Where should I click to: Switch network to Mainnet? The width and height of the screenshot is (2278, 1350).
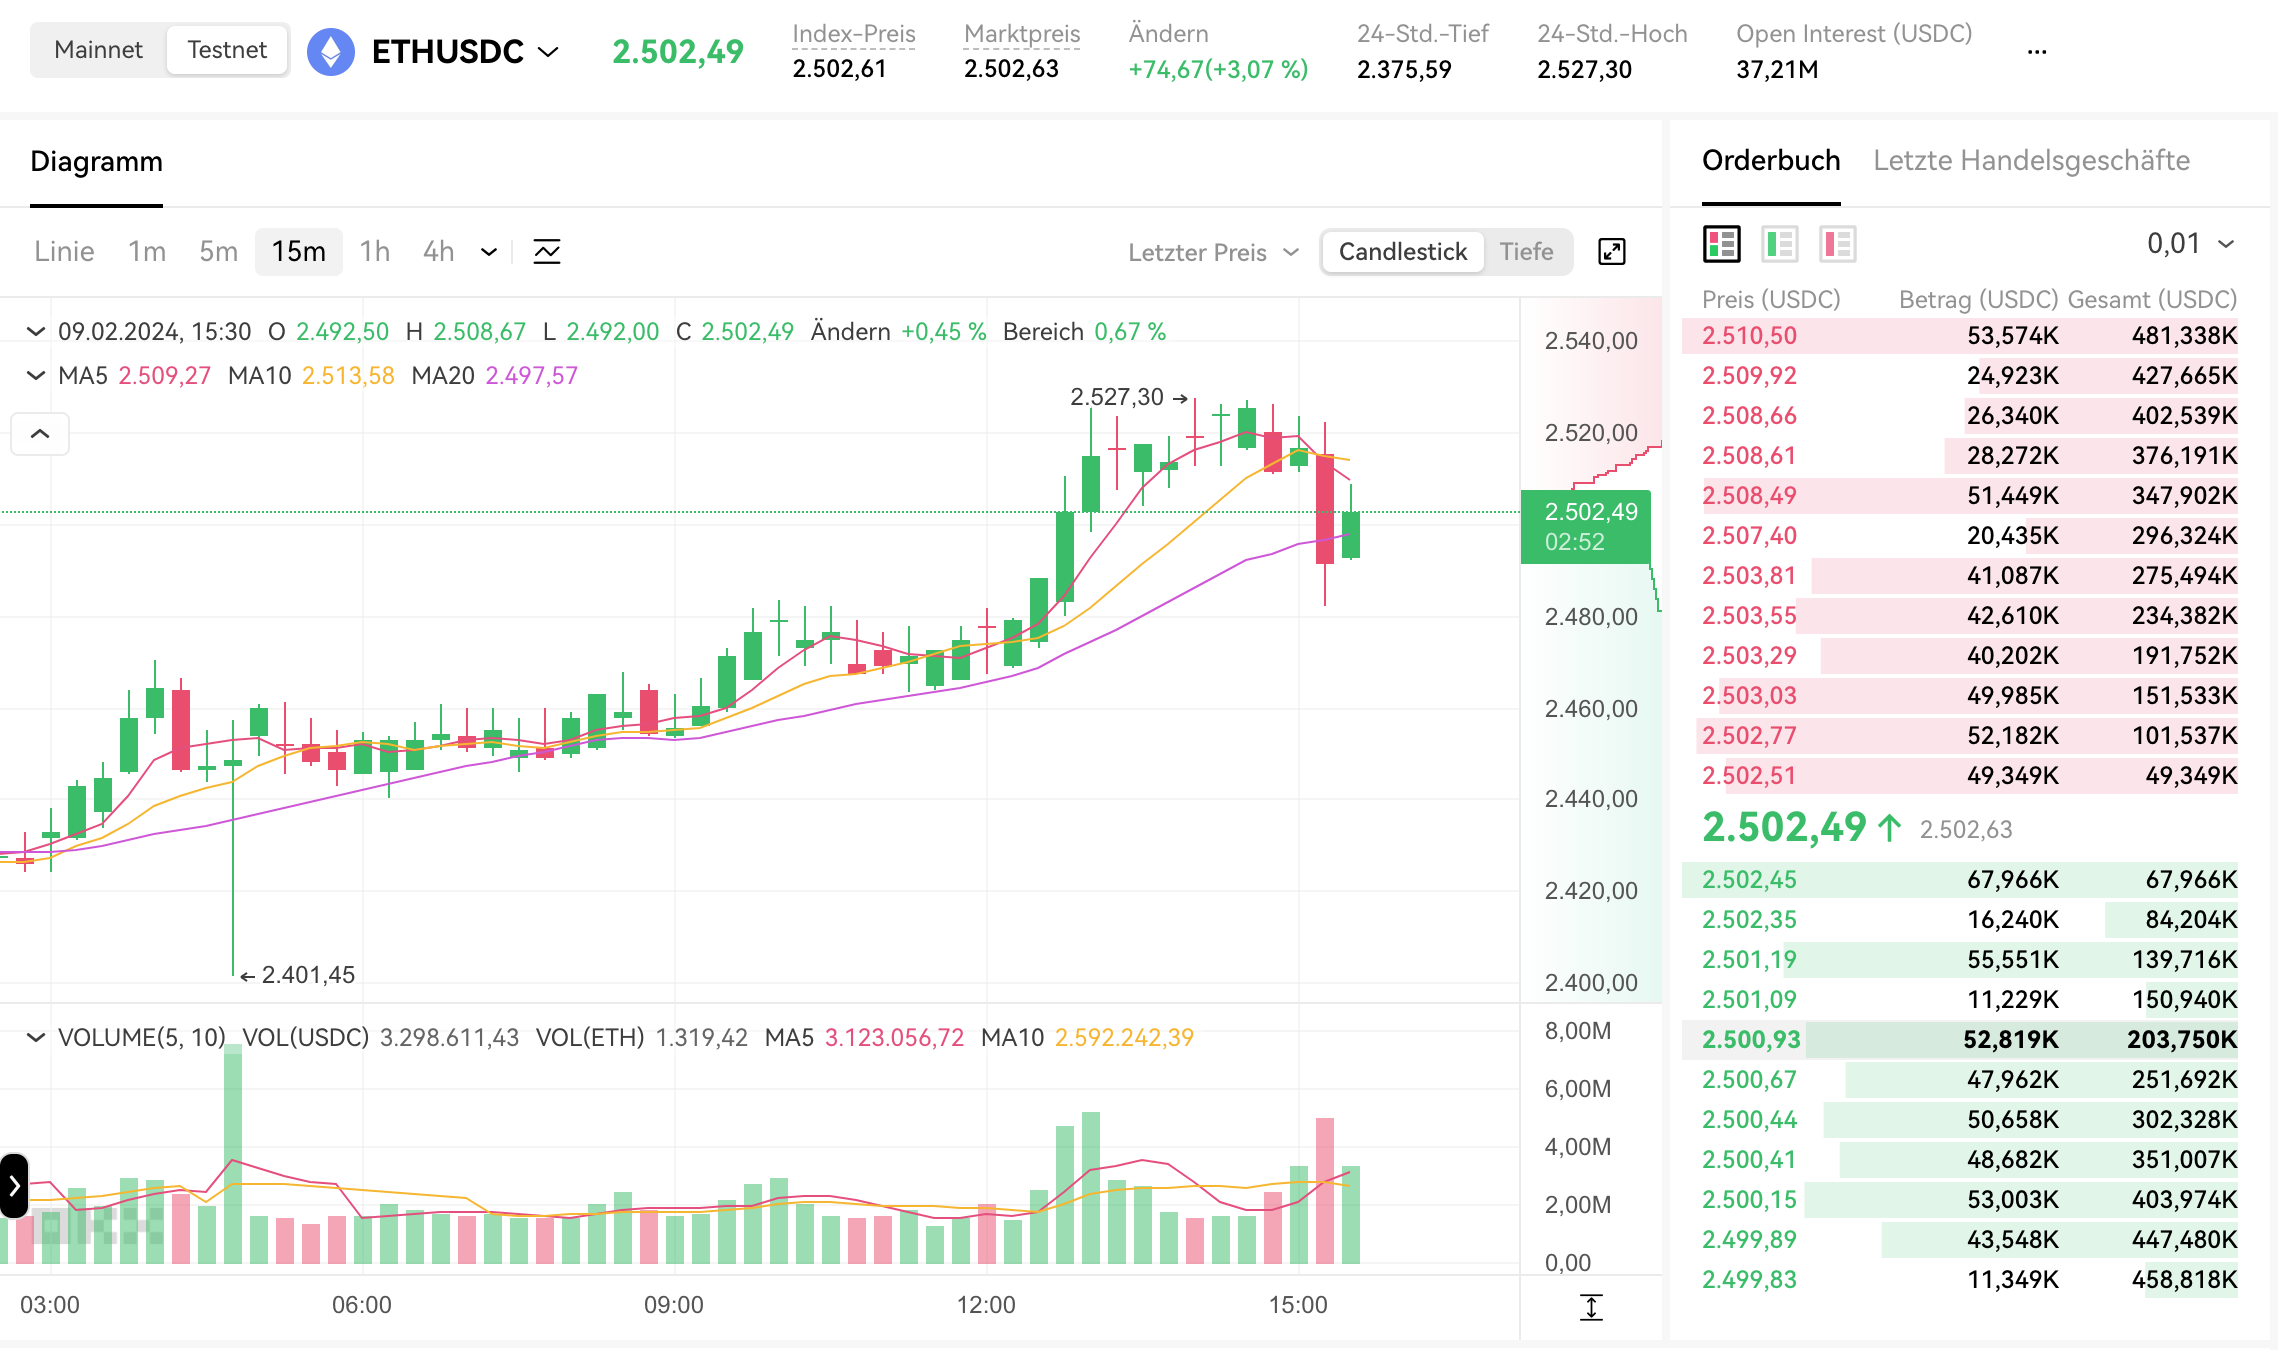pyautogui.click(x=98, y=50)
